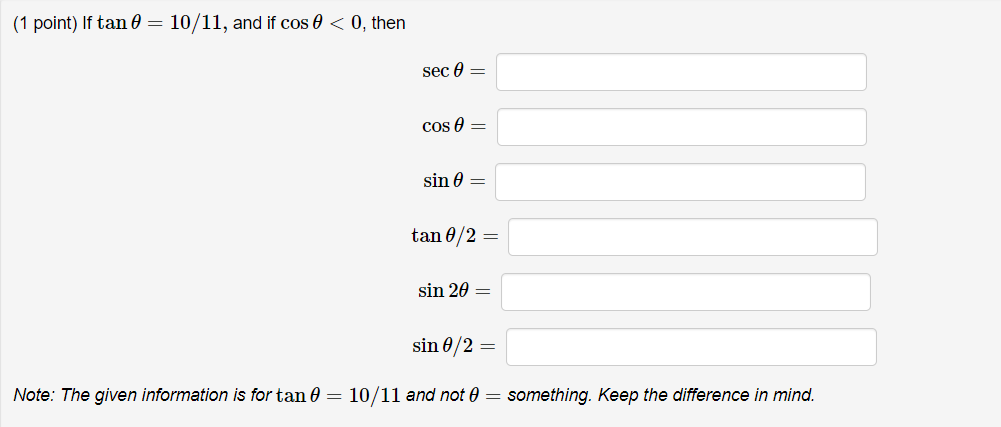
Task: Click the 'tan θ/2 =' label
Action: (454, 236)
